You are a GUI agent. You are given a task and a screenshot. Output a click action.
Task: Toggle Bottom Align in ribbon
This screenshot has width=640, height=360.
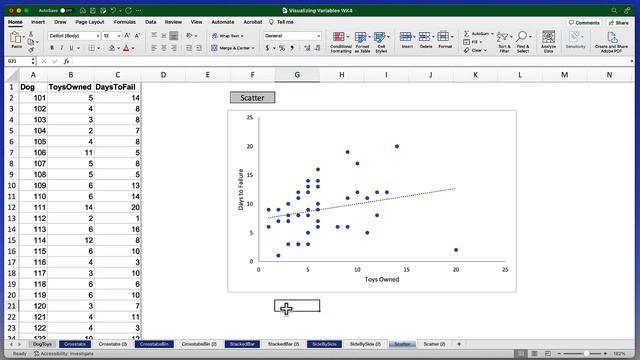[x=173, y=36]
